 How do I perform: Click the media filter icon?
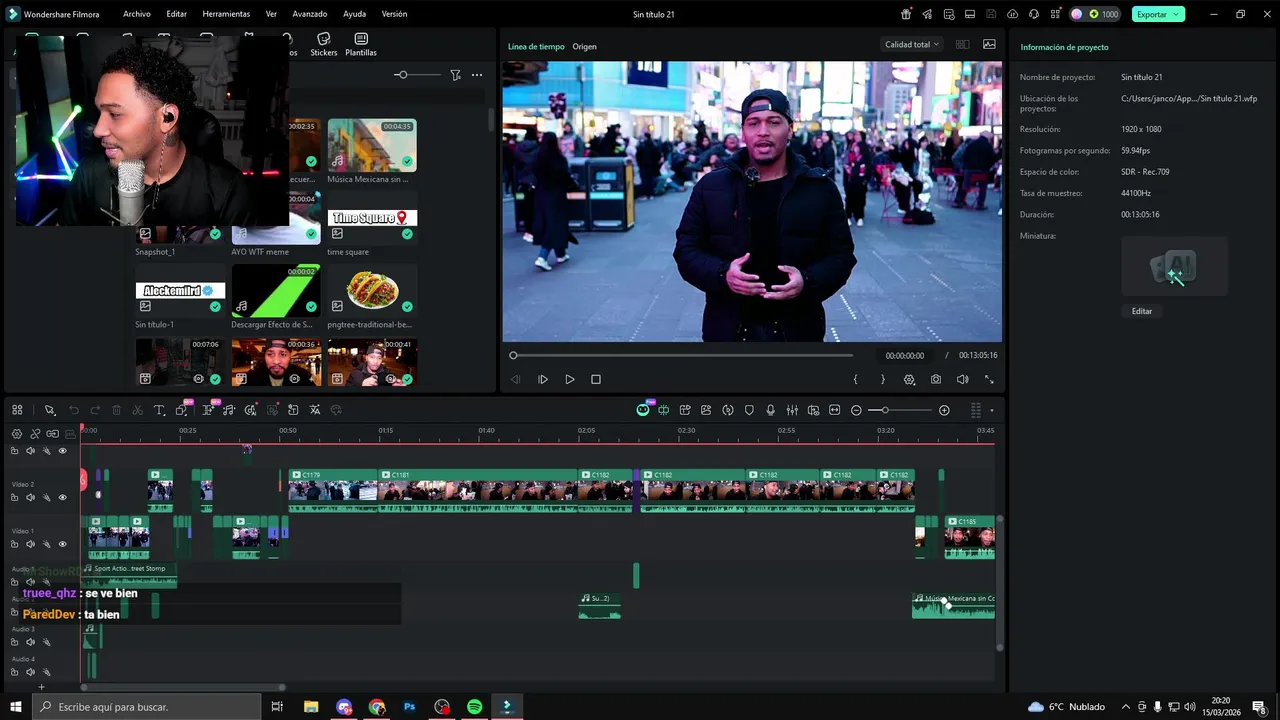tap(455, 75)
